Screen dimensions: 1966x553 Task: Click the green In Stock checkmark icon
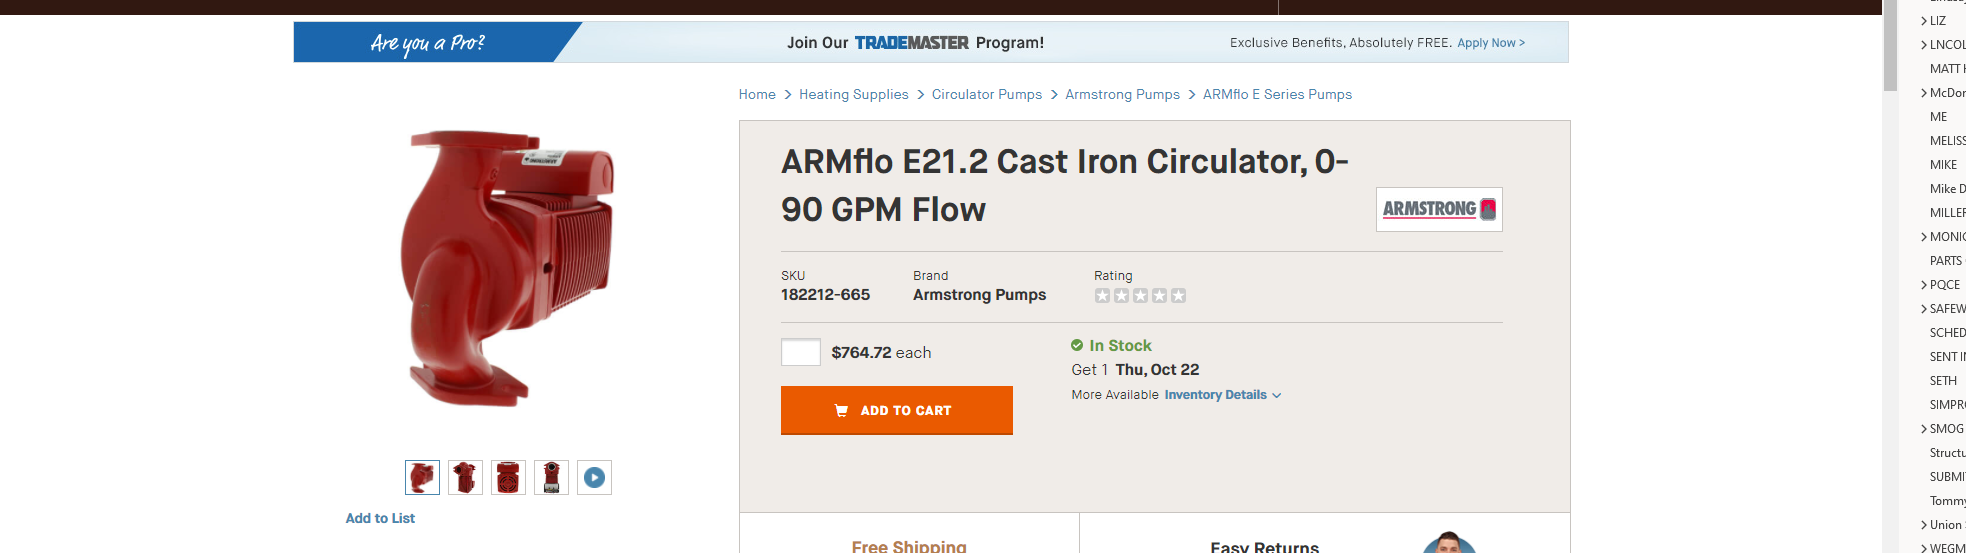(x=1077, y=345)
